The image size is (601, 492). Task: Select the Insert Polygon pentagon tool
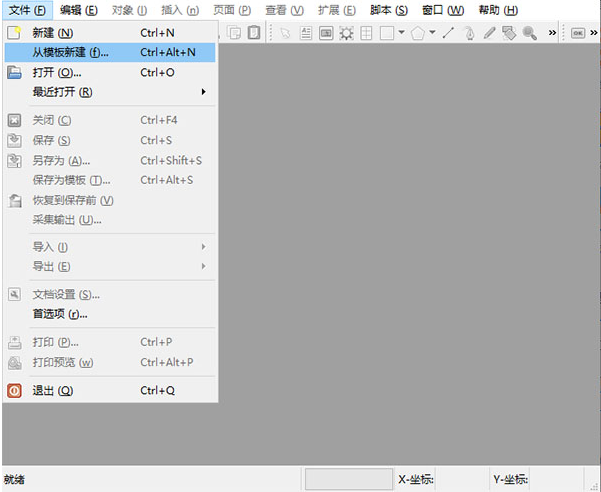click(417, 33)
